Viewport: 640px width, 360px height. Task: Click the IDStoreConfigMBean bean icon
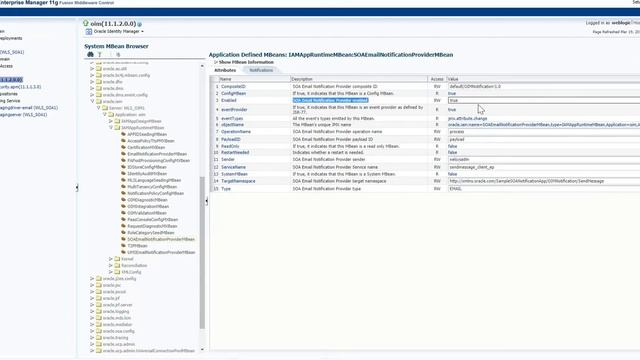(123, 167)
